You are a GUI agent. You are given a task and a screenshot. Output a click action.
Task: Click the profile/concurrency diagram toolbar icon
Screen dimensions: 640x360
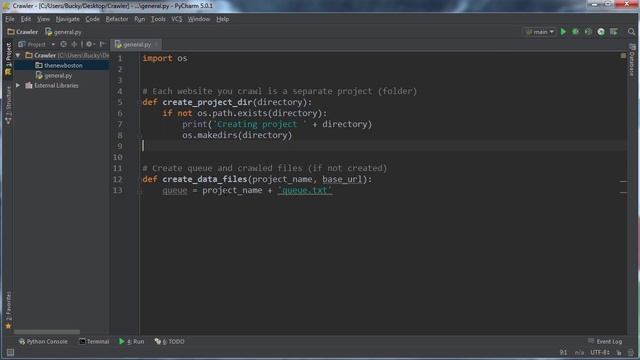tap(601, 31)
